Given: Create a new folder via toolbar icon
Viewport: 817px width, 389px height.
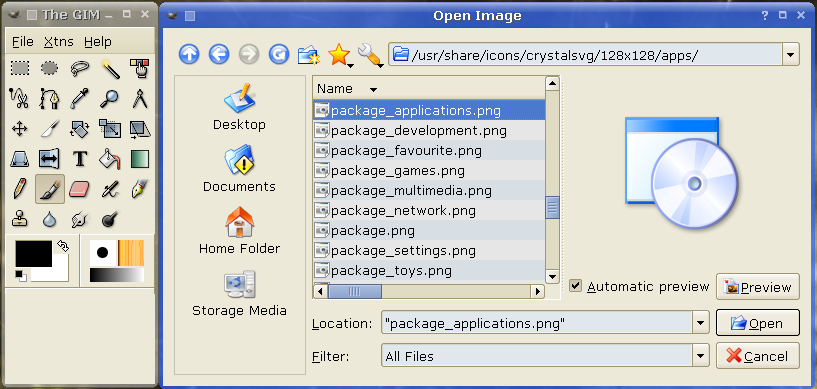Looking at the screenshot, I should (x=308, y=54).
